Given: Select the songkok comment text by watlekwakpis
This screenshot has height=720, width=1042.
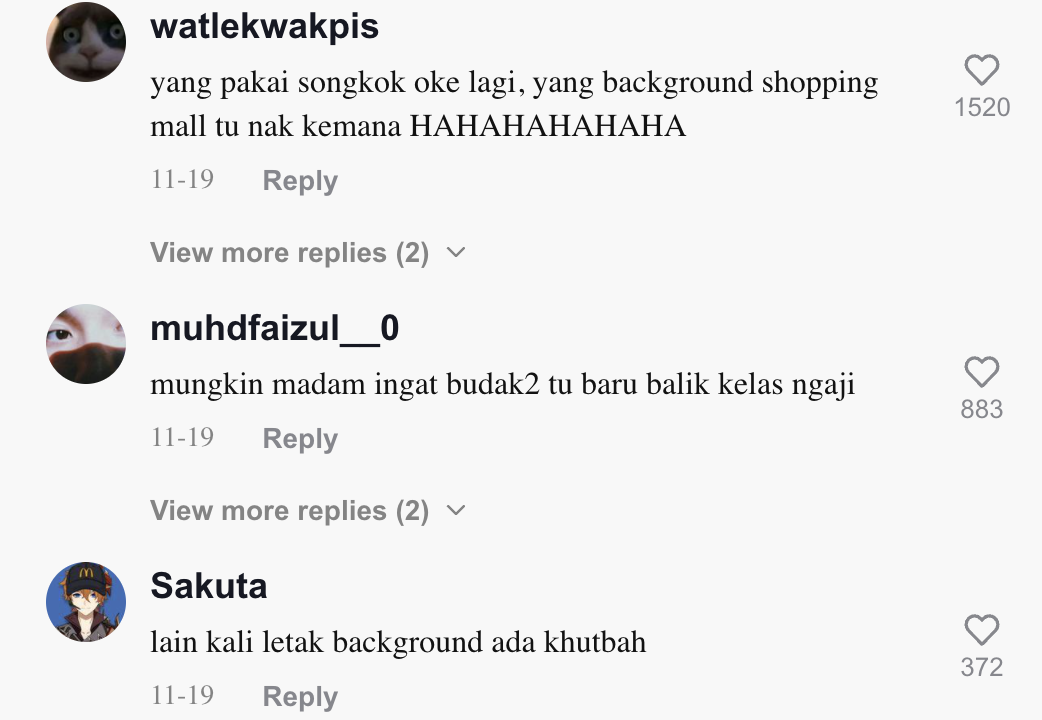Looking at the screenshot, I should click(x=514, y=104).
